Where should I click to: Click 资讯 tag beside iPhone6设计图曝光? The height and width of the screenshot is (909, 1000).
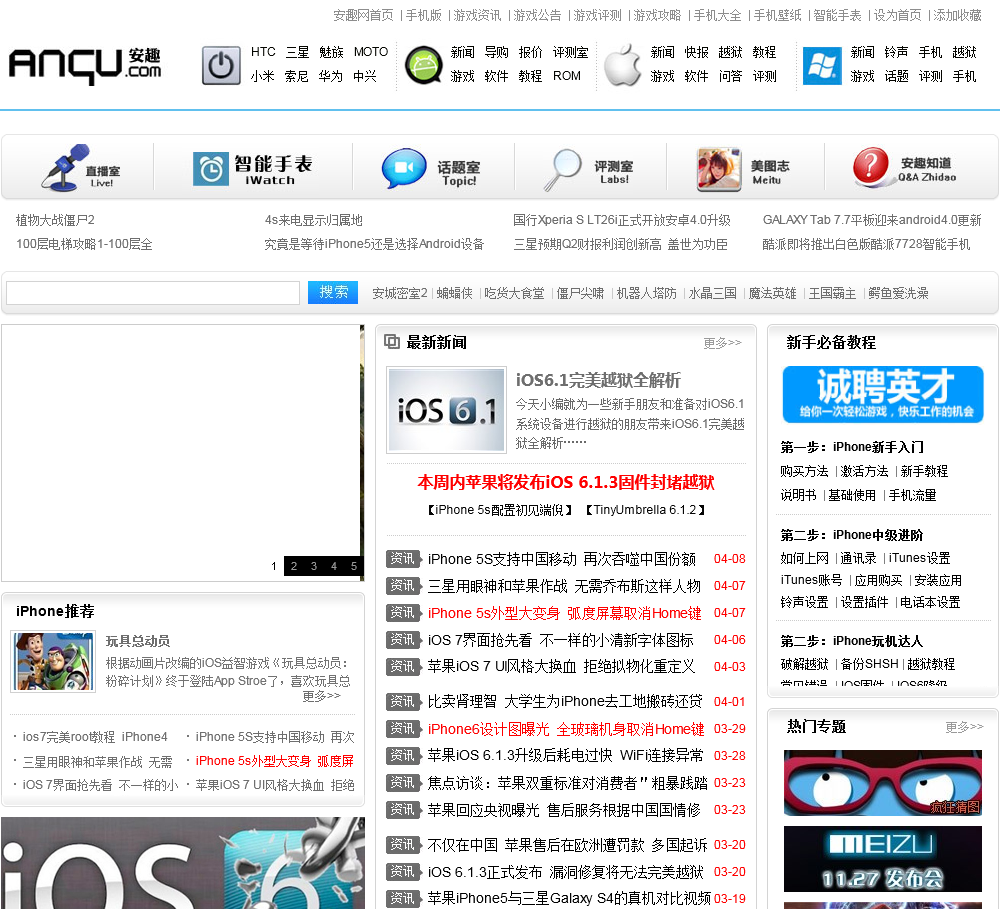pyautogui.click(x=403, y=728)
